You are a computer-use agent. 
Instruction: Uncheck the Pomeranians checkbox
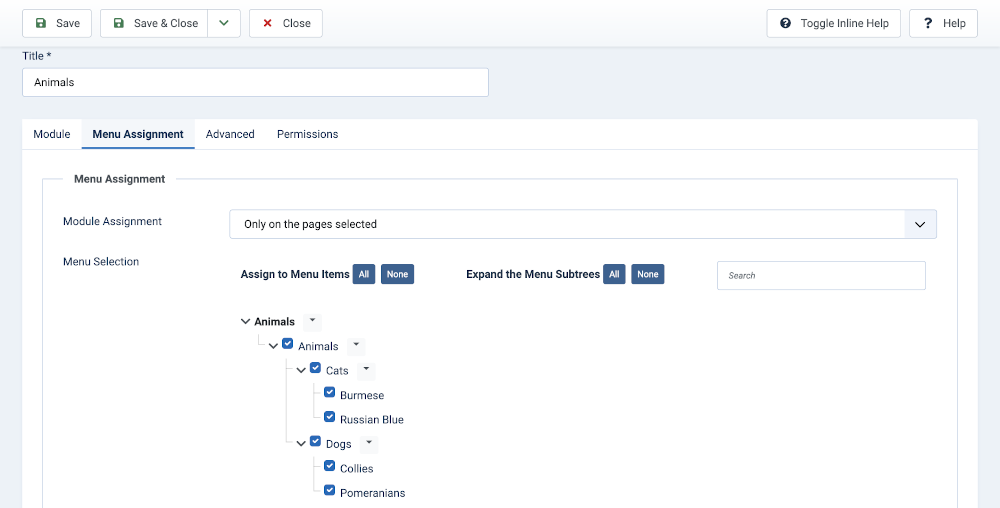point(329,490)
